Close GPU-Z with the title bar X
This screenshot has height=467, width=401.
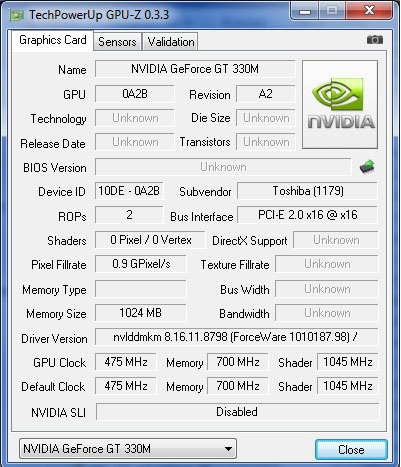369,11
